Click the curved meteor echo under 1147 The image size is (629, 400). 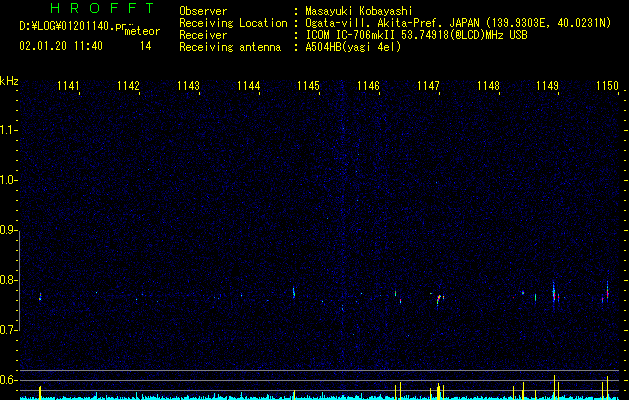pyautogui.click(x=438, y=300)
